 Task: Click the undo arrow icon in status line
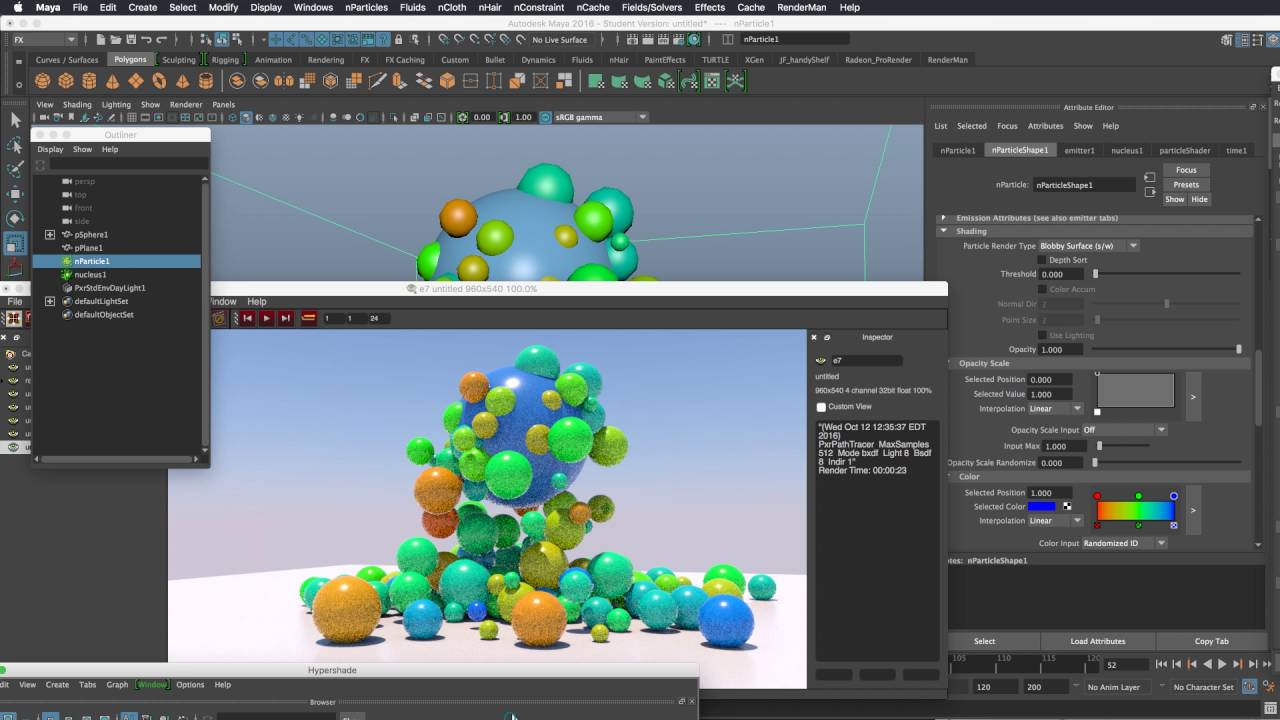[147, 40]
